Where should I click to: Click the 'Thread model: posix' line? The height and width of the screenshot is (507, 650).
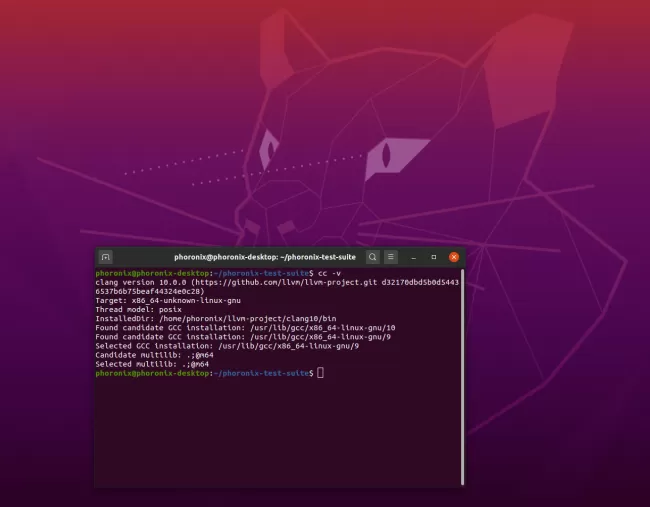pos(138,310)
